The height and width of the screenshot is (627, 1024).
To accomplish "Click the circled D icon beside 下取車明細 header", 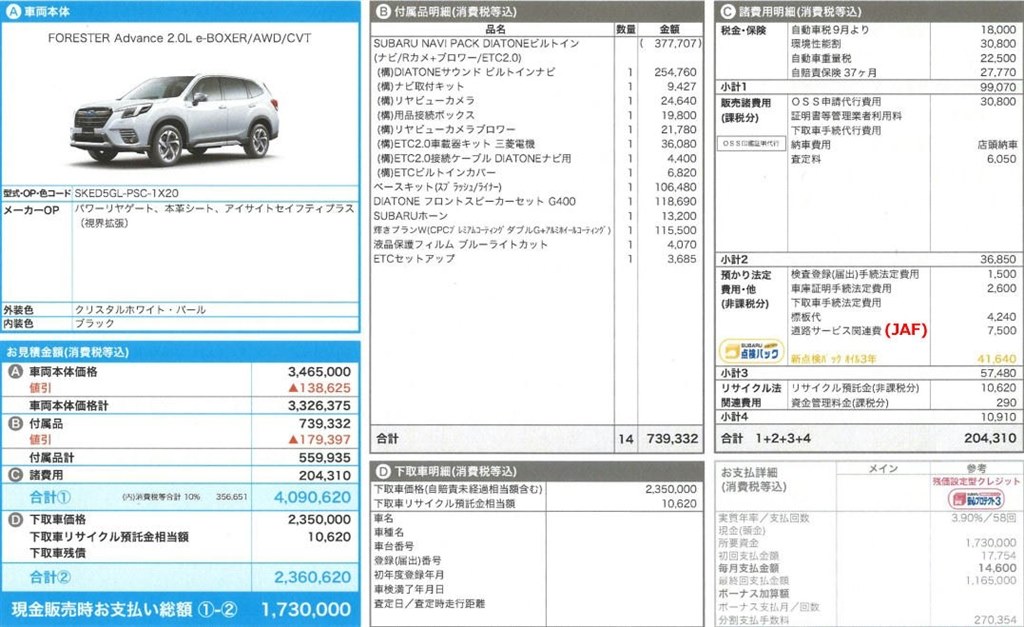I will click(x=383, y=471).
